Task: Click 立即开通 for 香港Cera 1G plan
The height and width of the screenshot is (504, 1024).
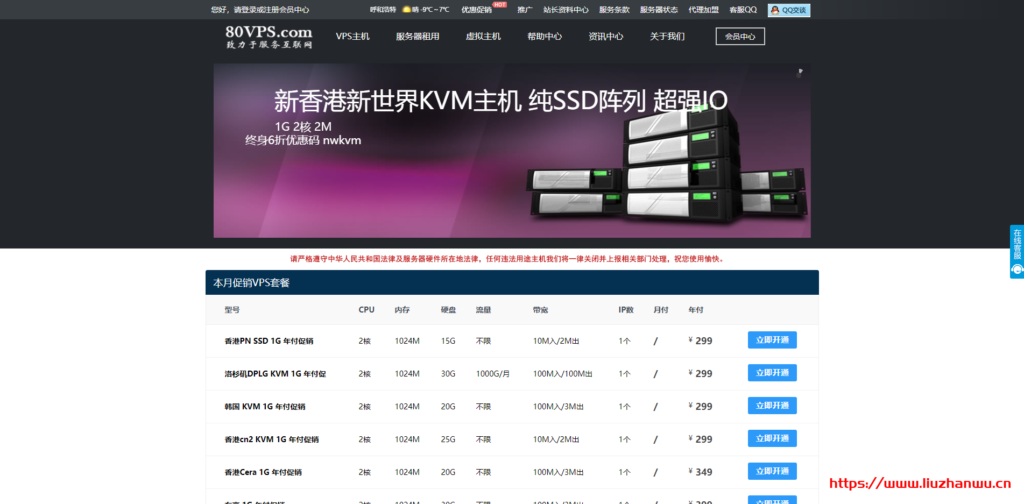Action: [x=772, y=471]
